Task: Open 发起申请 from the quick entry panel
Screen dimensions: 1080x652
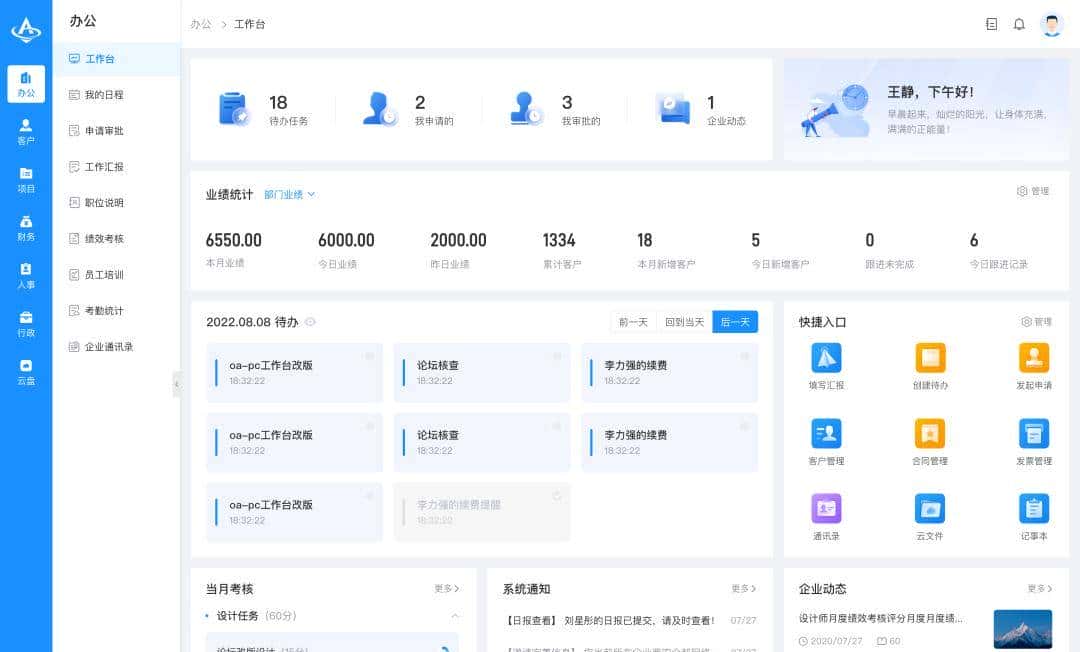Action: point(1033,360)
